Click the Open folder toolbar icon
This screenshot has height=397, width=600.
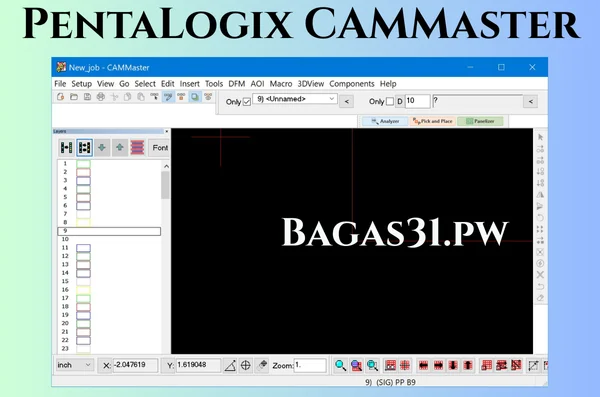(74, 97)
